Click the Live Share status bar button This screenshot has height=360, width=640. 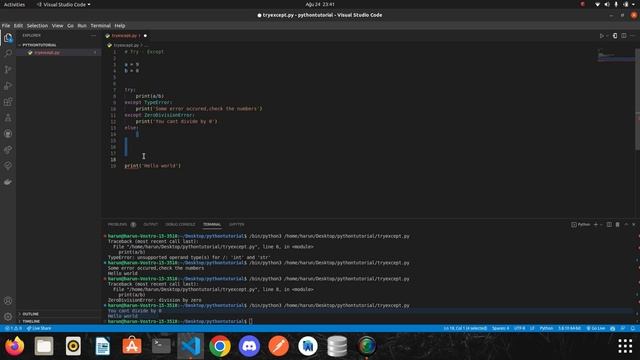tap(39, 328)
